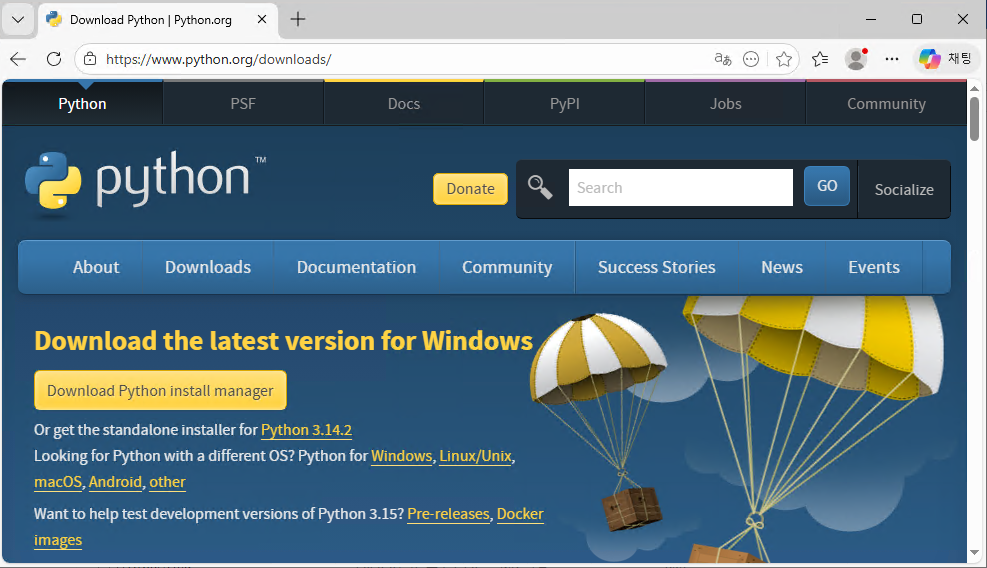
Task: Switch to the PyPI top tab
Action: click(565, 104)
